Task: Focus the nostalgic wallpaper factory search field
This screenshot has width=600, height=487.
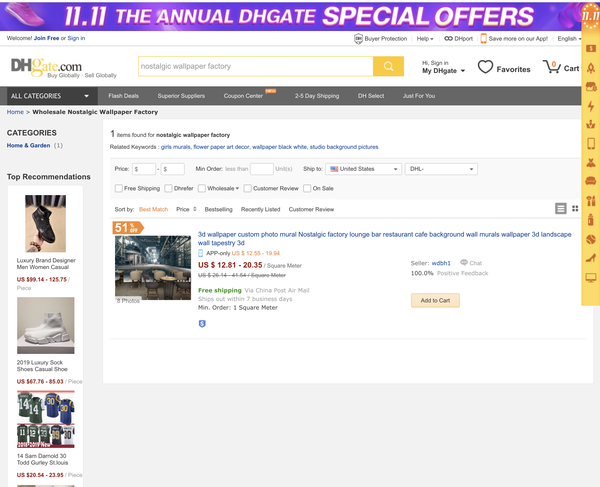Action: click(256, 66)
